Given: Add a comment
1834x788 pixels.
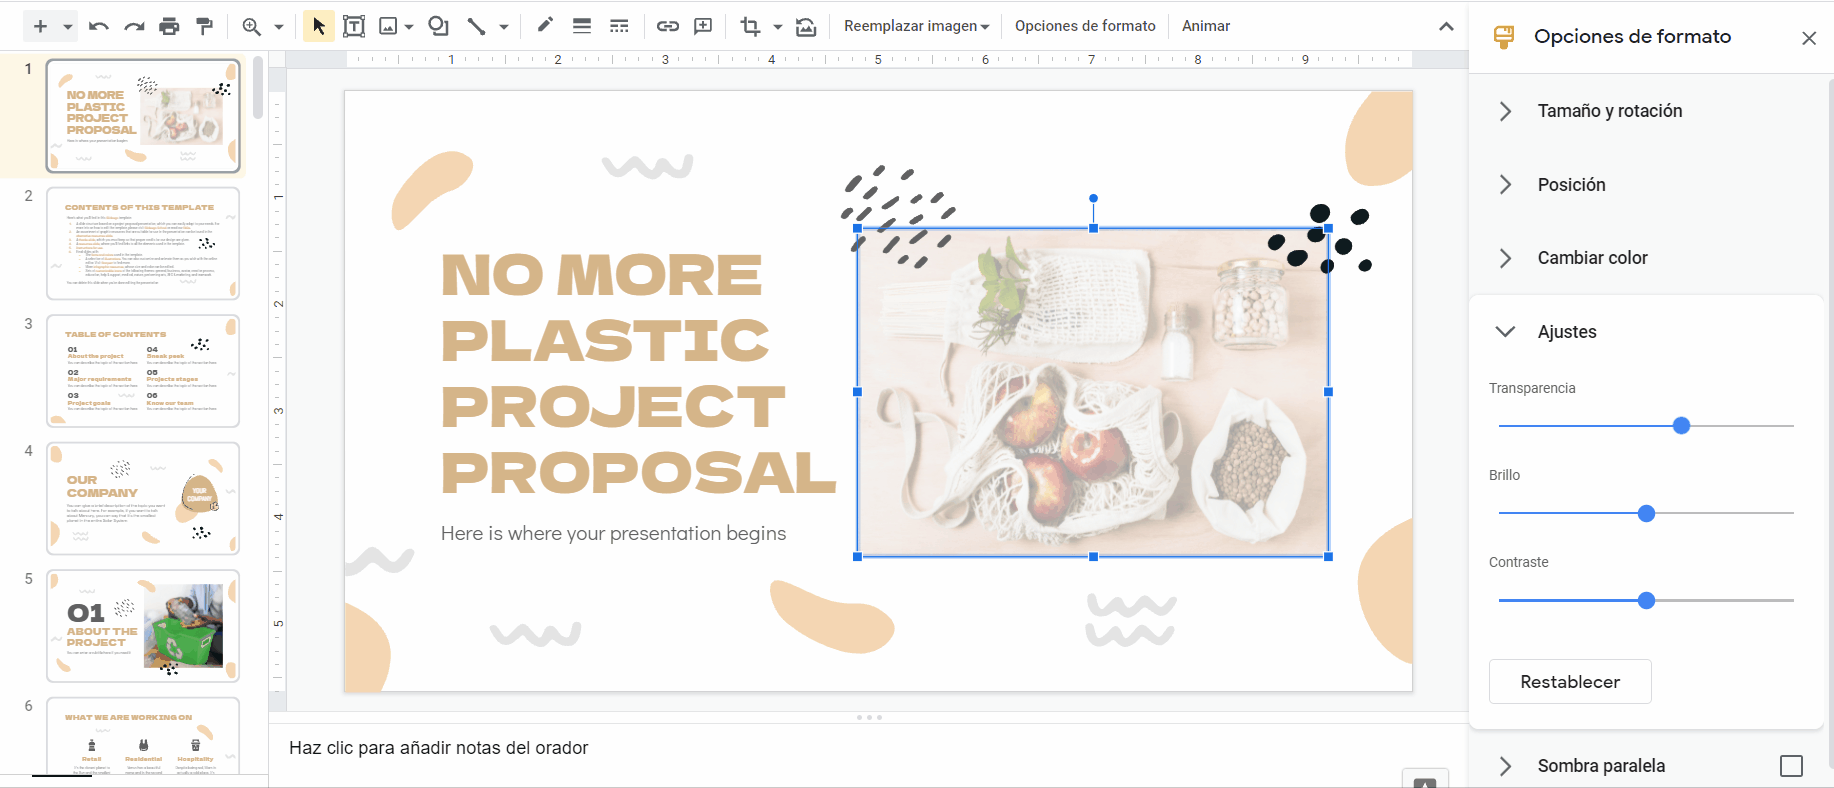Looking at the screenshot, I should (703, 26).
